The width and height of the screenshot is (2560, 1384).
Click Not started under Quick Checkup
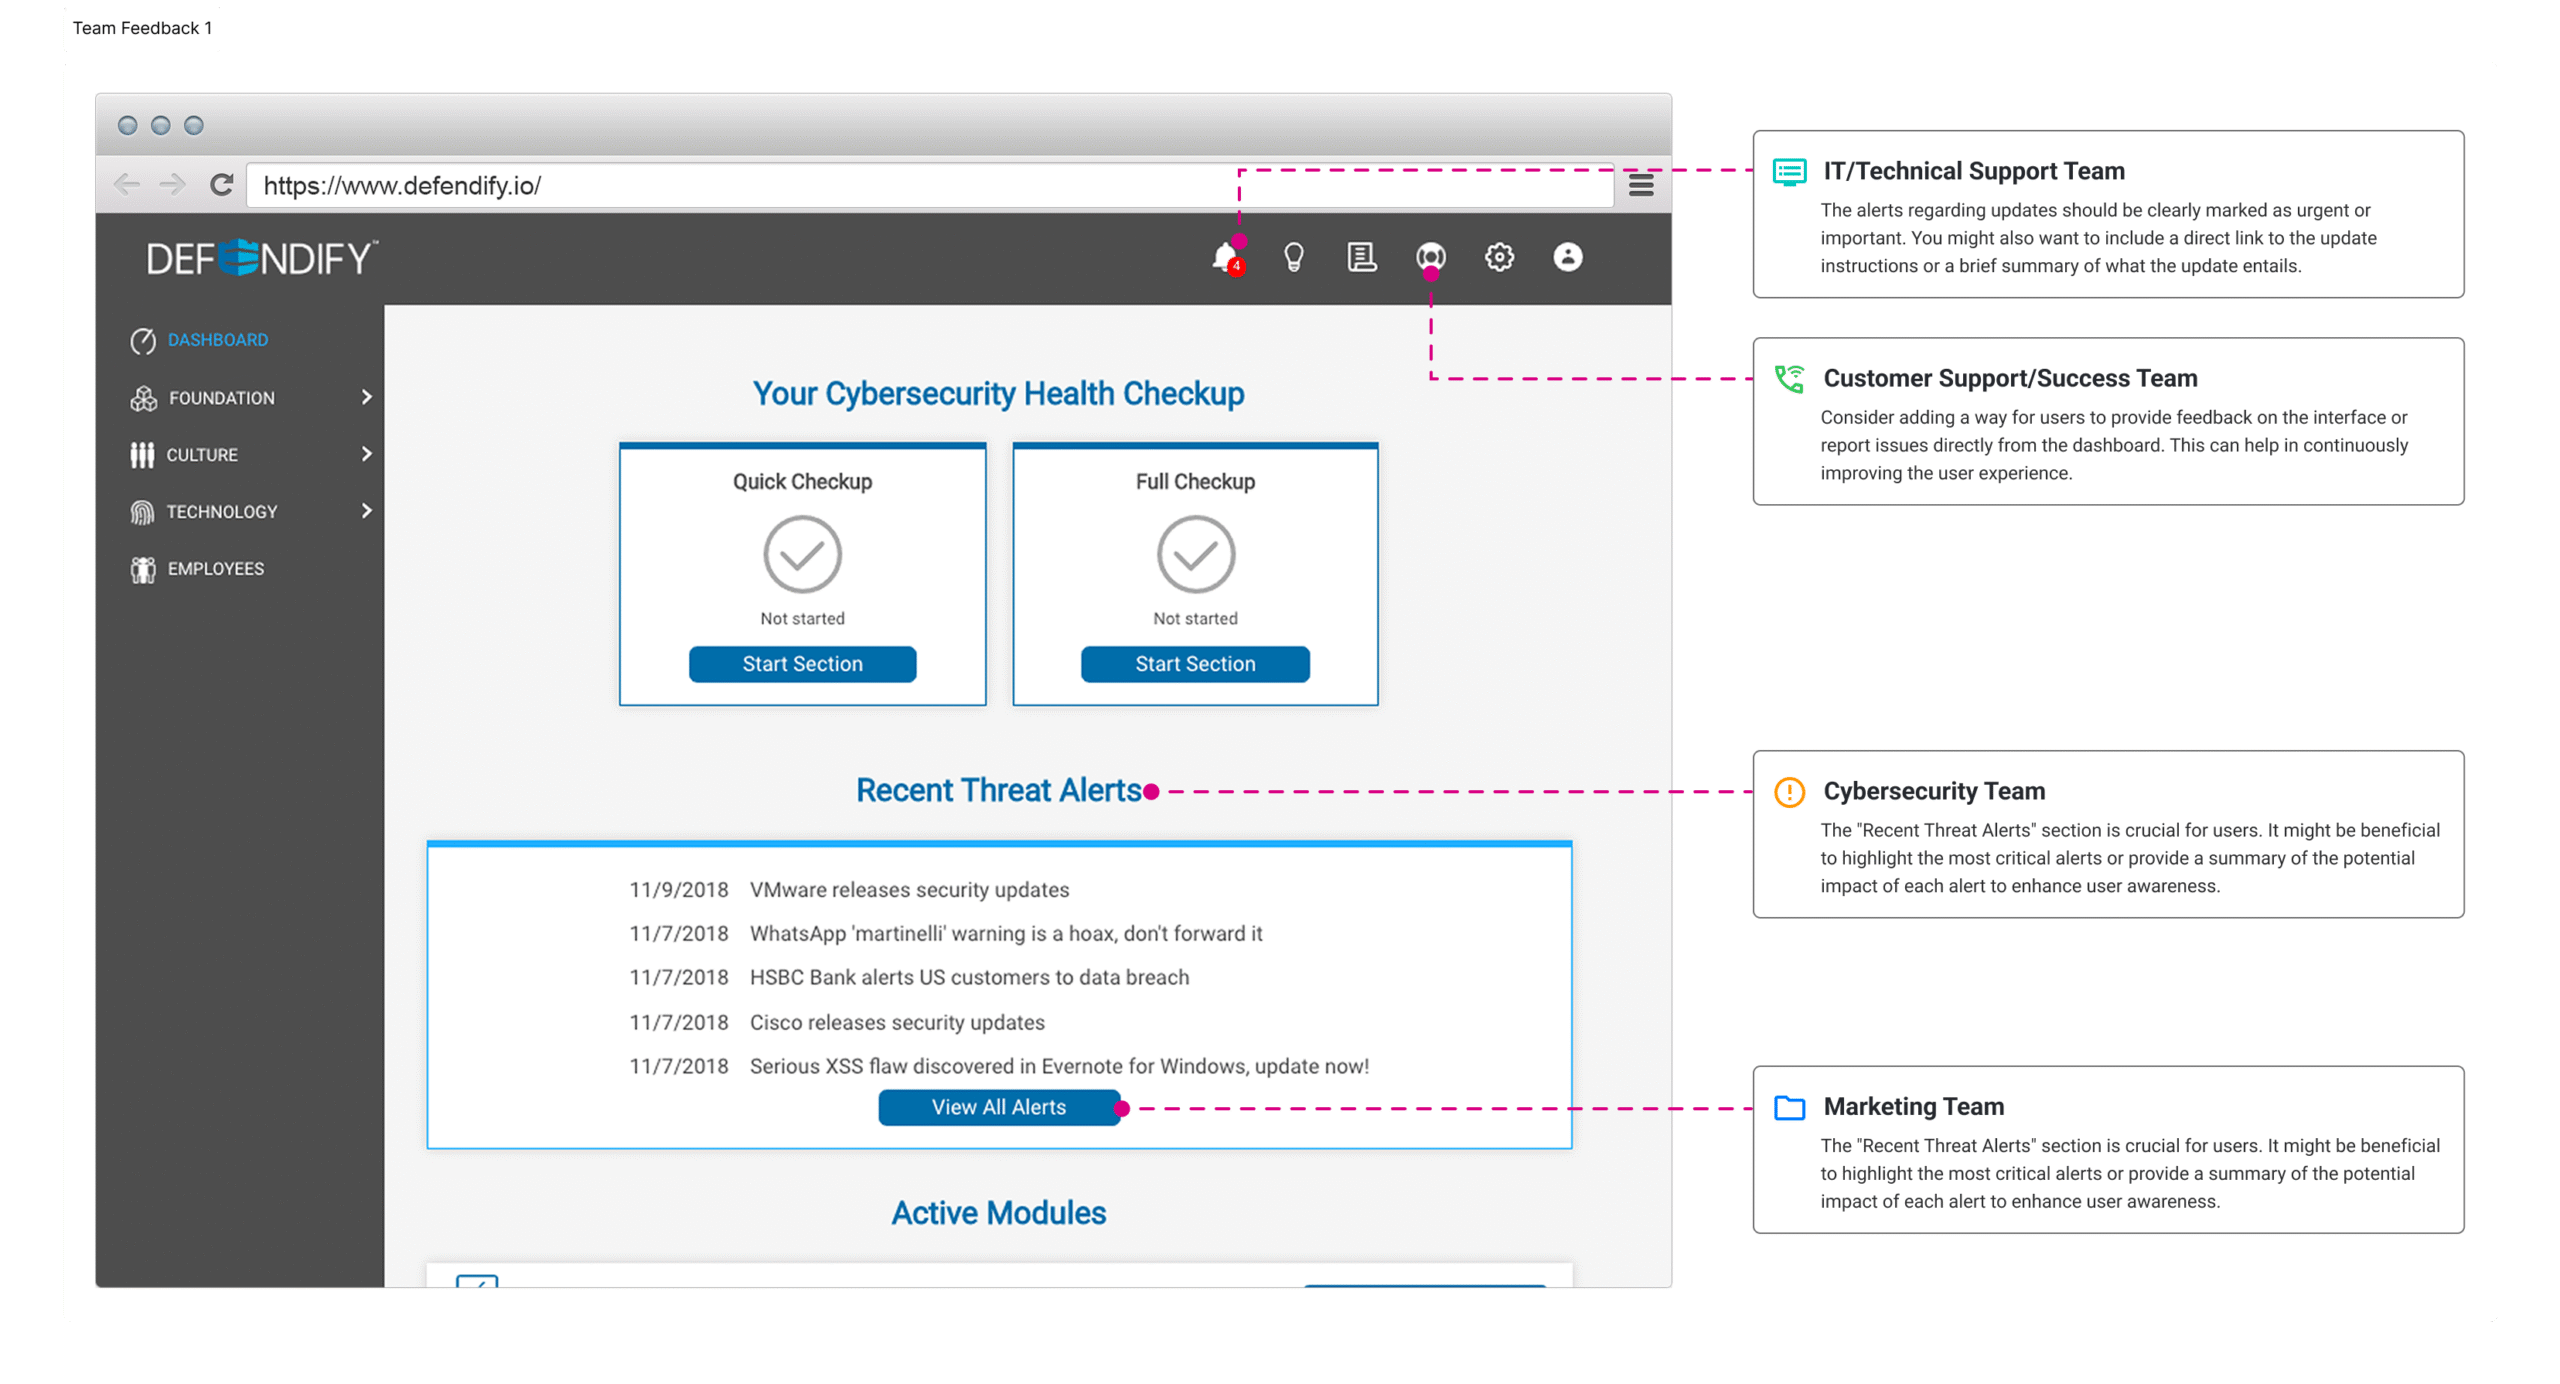tap(802, 619)
